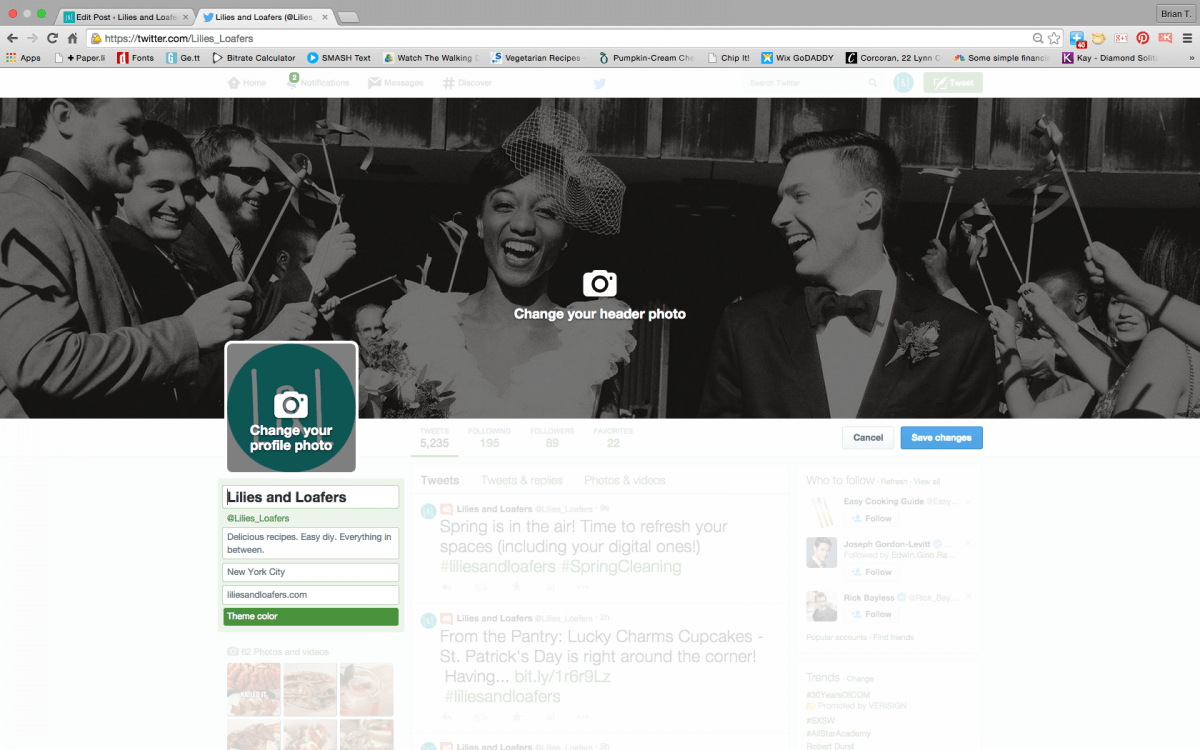The height and width of the screenshot is (750, 1200).
Task: Show more bookmarks with the overflow chevron
Action: coord(1191,58)
